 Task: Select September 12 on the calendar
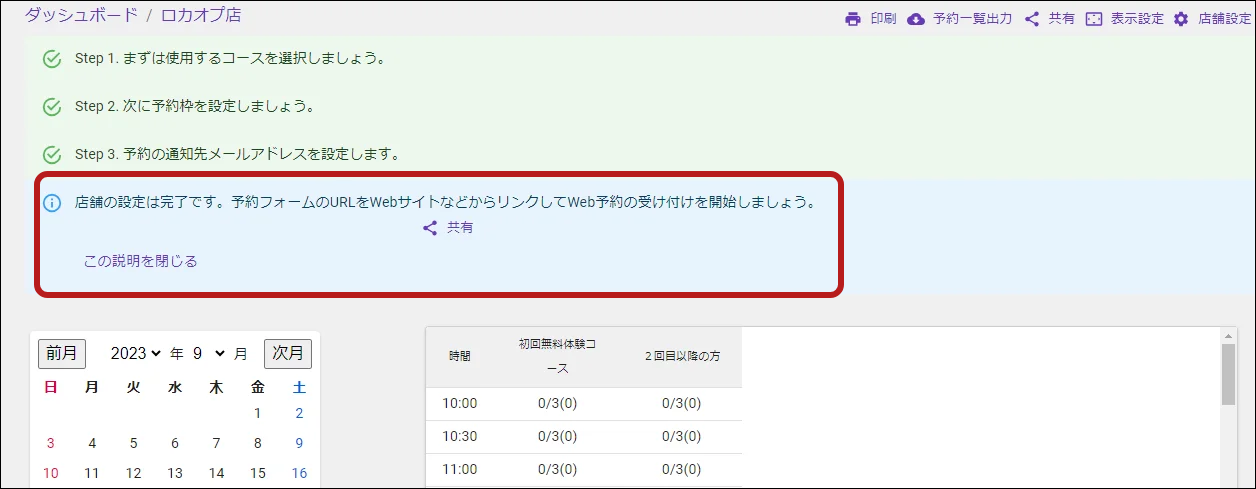tap(133, 473)
